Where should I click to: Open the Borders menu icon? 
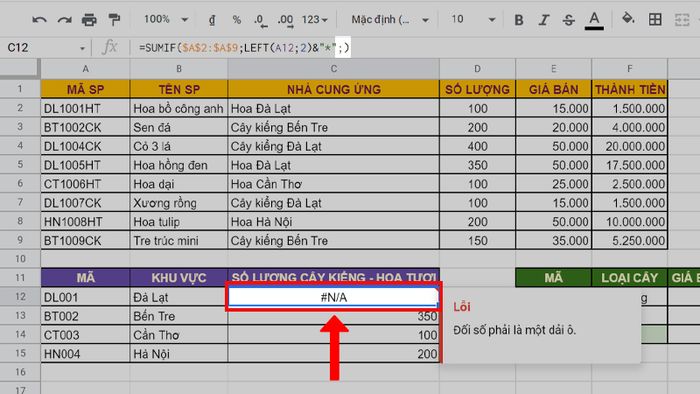(655, 19)
